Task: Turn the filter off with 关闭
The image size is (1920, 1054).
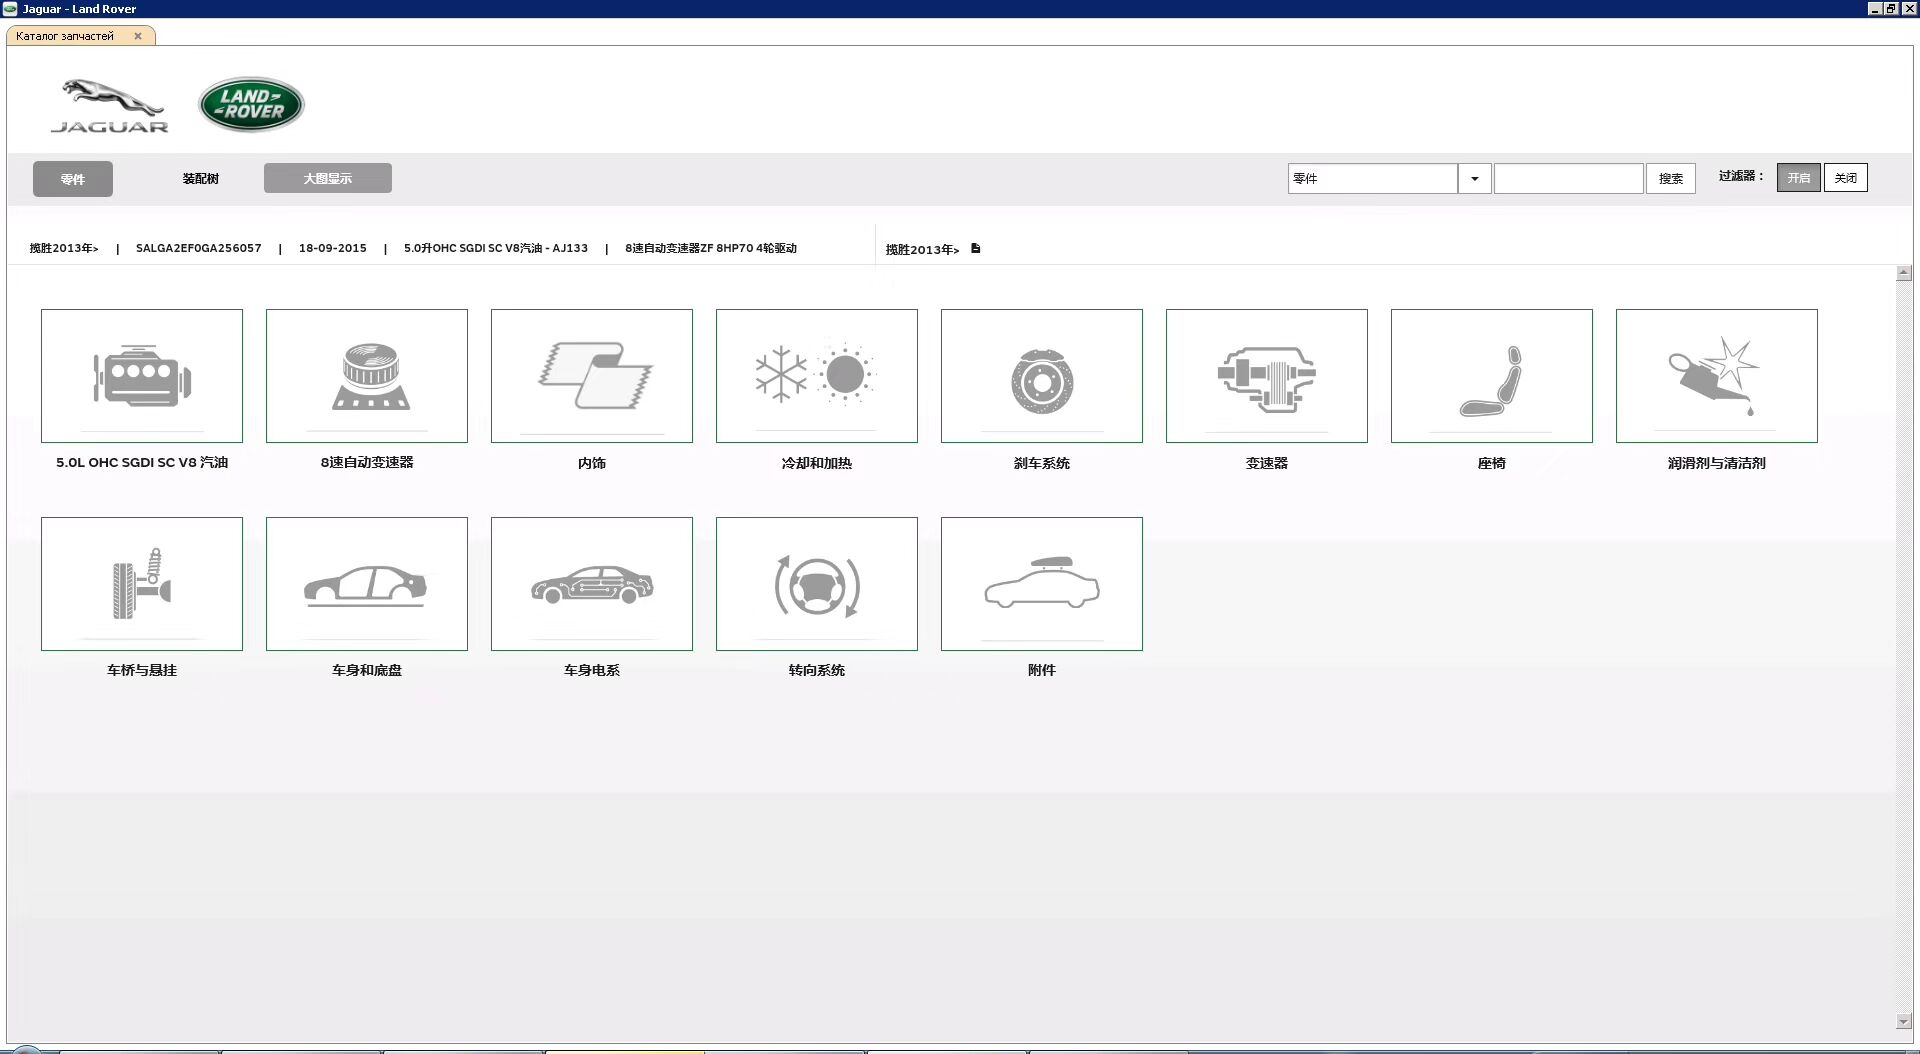Action: (x=1846, y=178)
